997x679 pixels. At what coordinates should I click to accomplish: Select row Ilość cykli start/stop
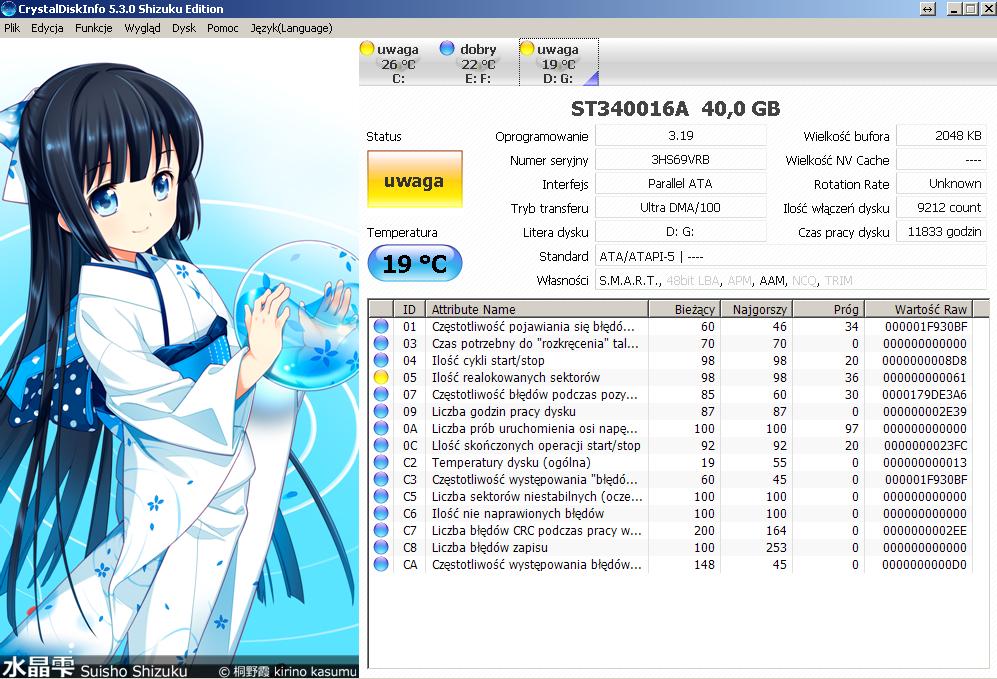[x=670, y=360]
